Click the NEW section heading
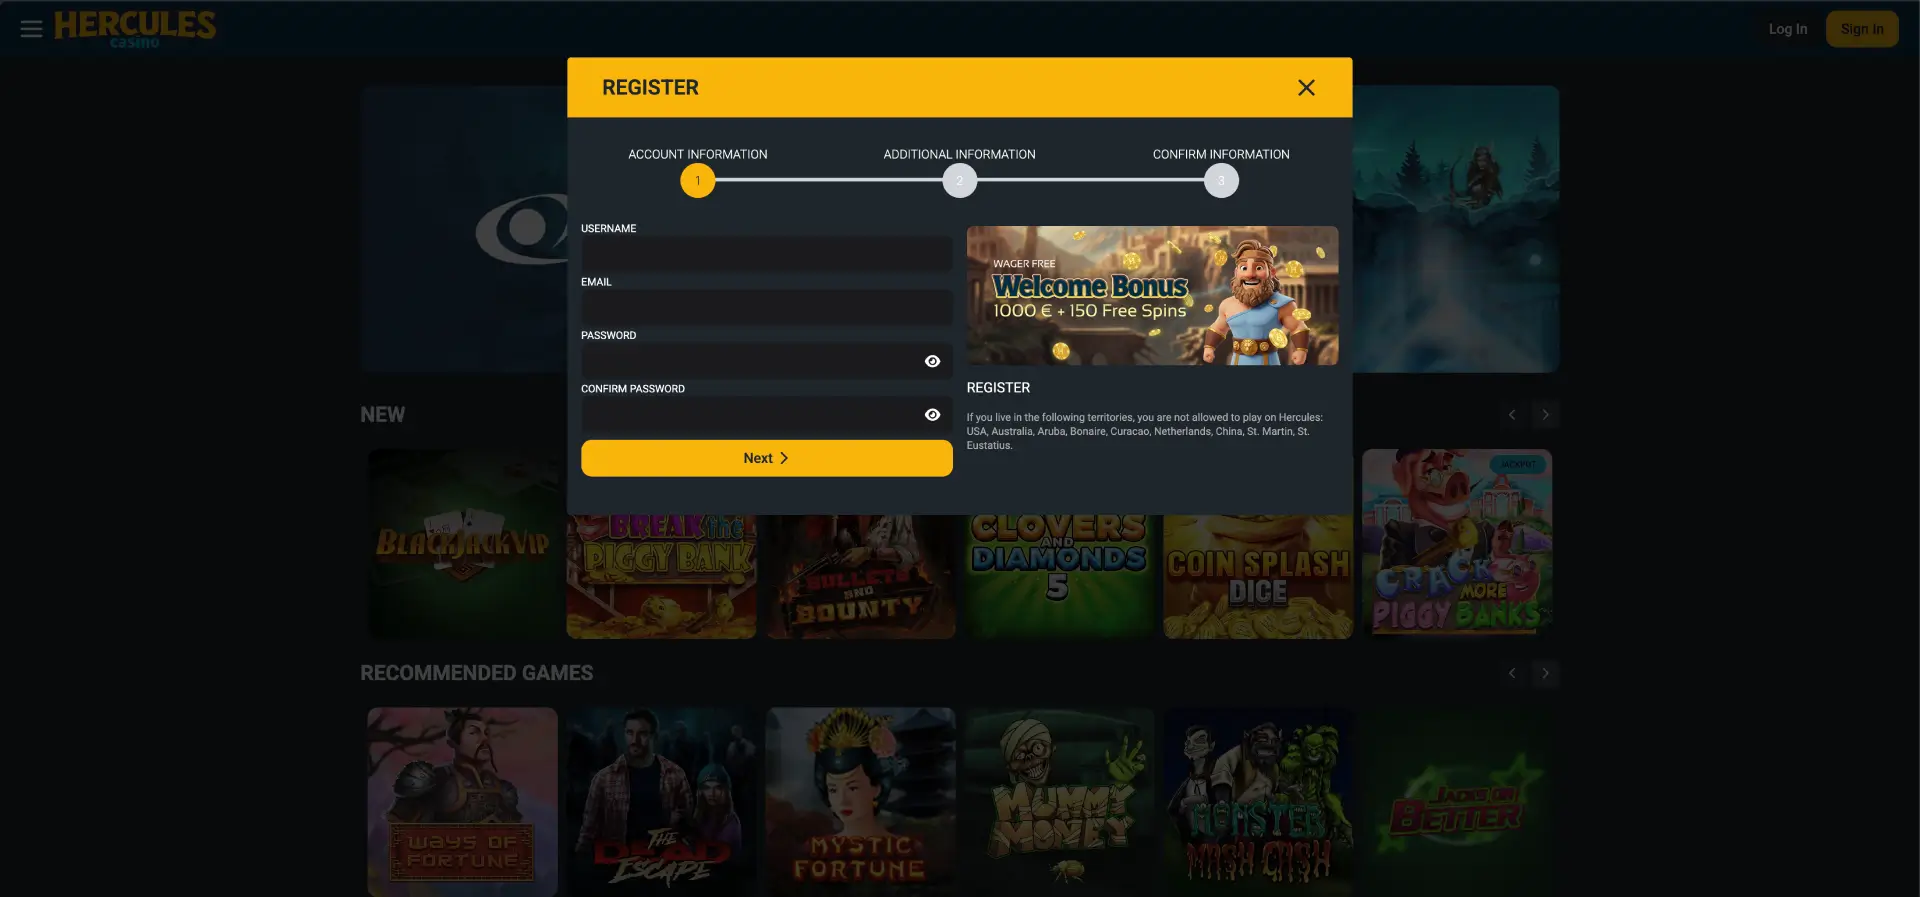 (x=382, y=415)
